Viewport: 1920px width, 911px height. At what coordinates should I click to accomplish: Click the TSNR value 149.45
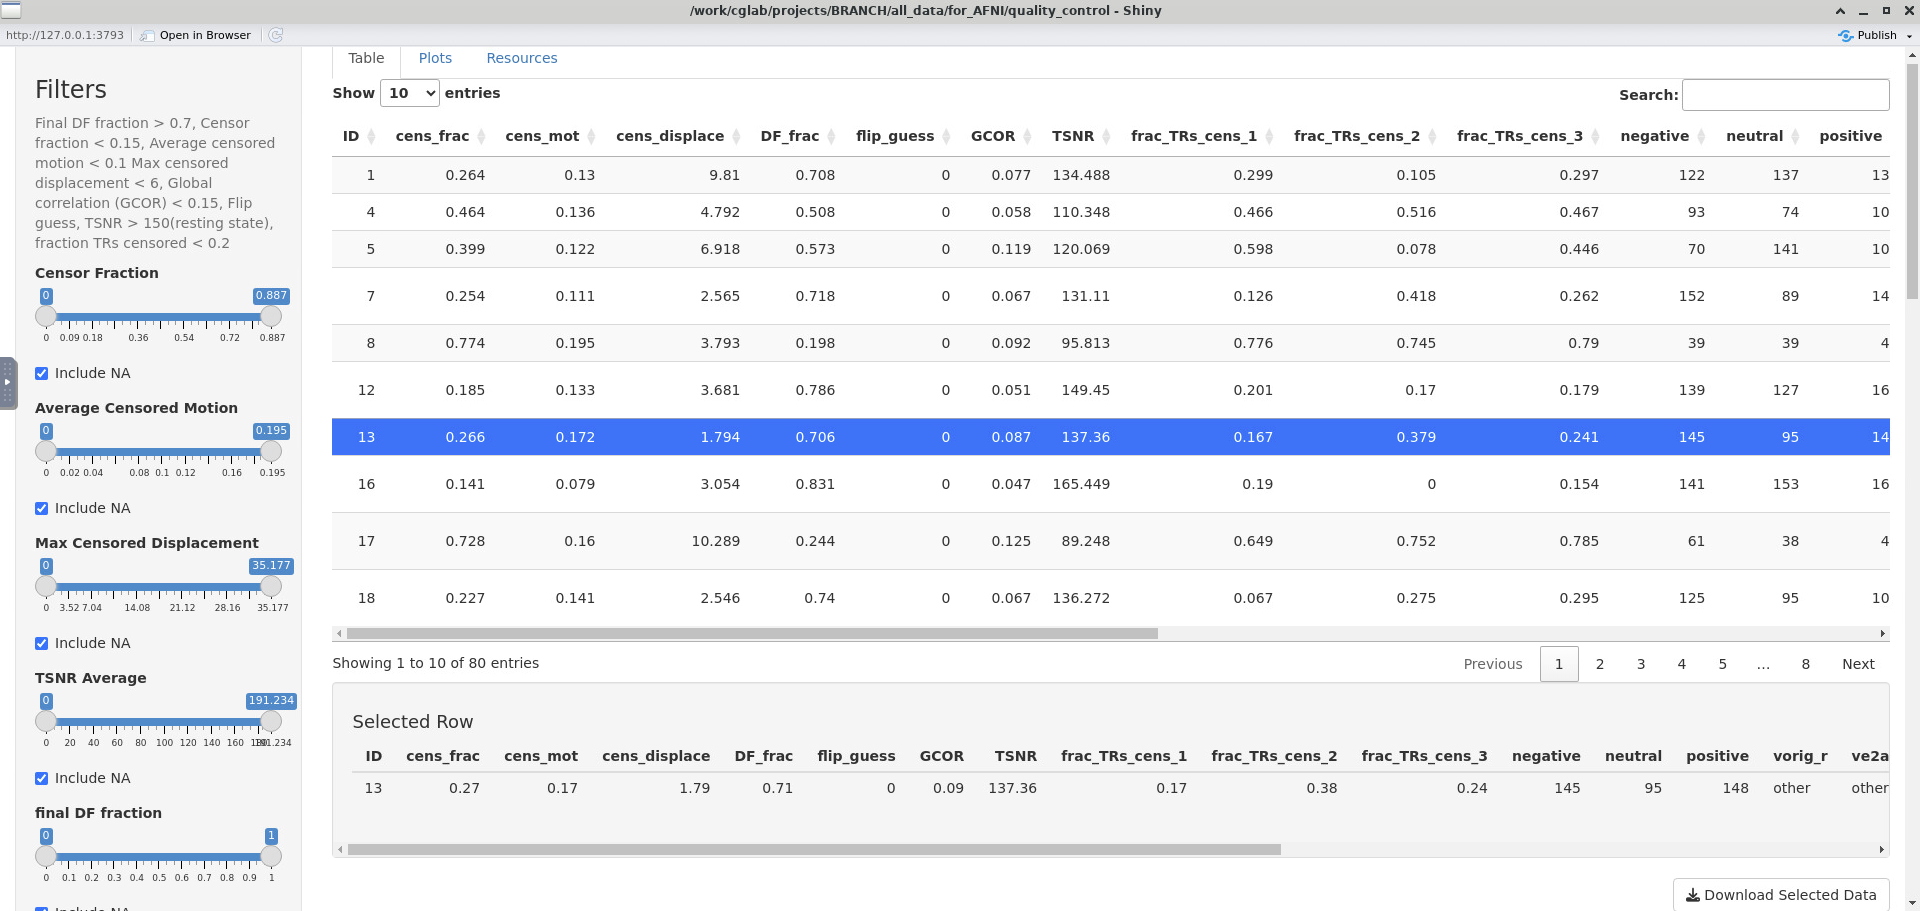tap(1085, 390)
